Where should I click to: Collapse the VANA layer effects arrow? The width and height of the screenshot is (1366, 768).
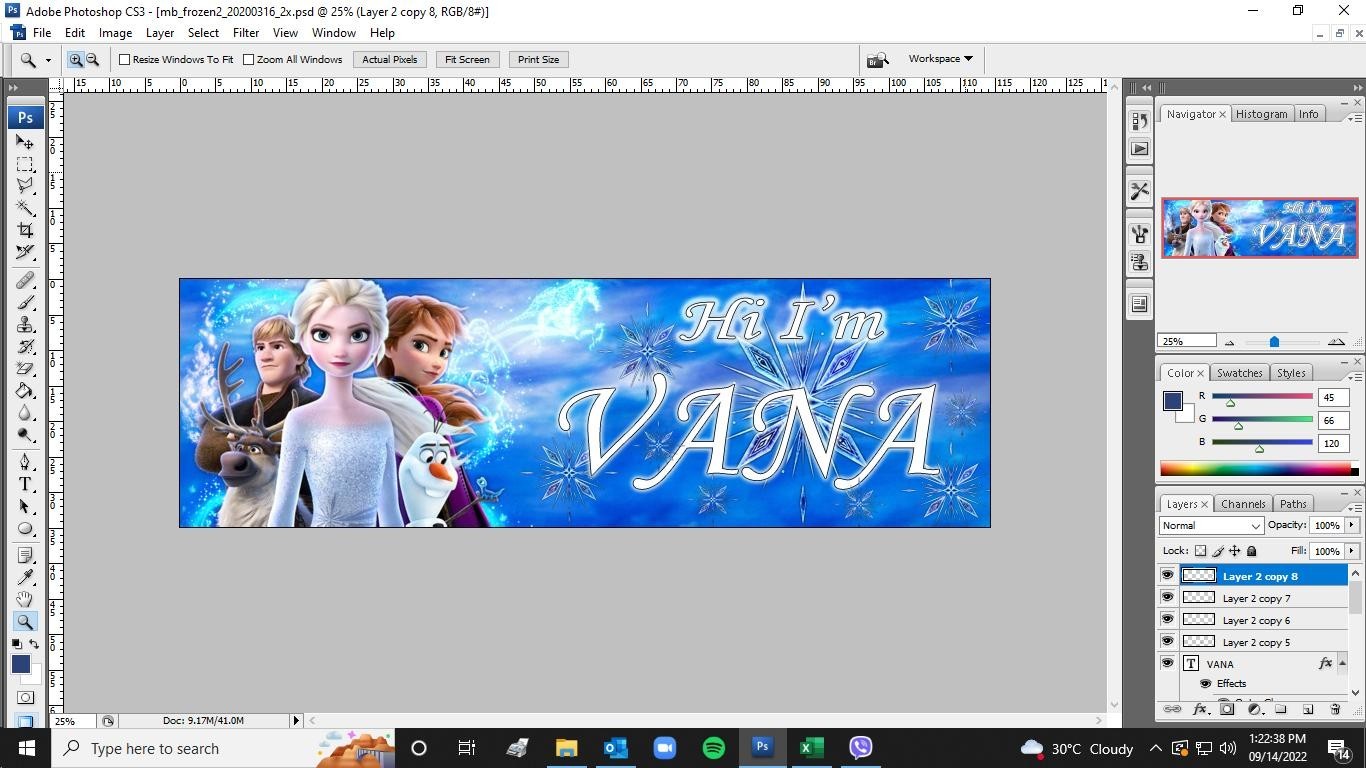1342,663
